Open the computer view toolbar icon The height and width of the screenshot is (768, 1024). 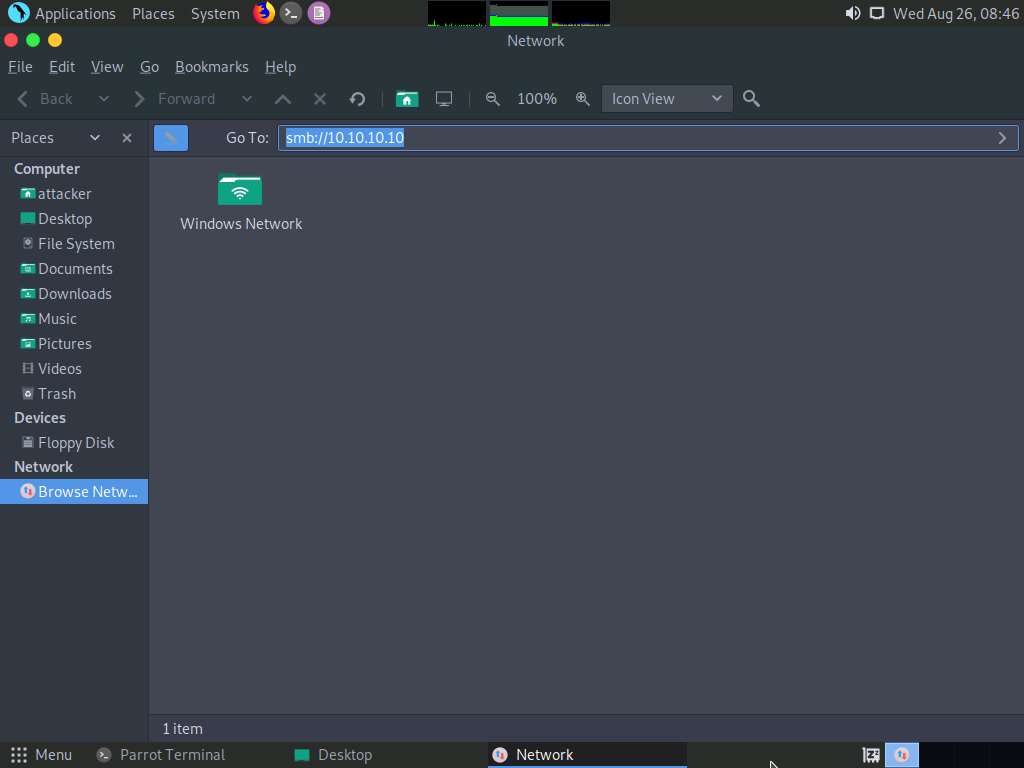point(443,98)
